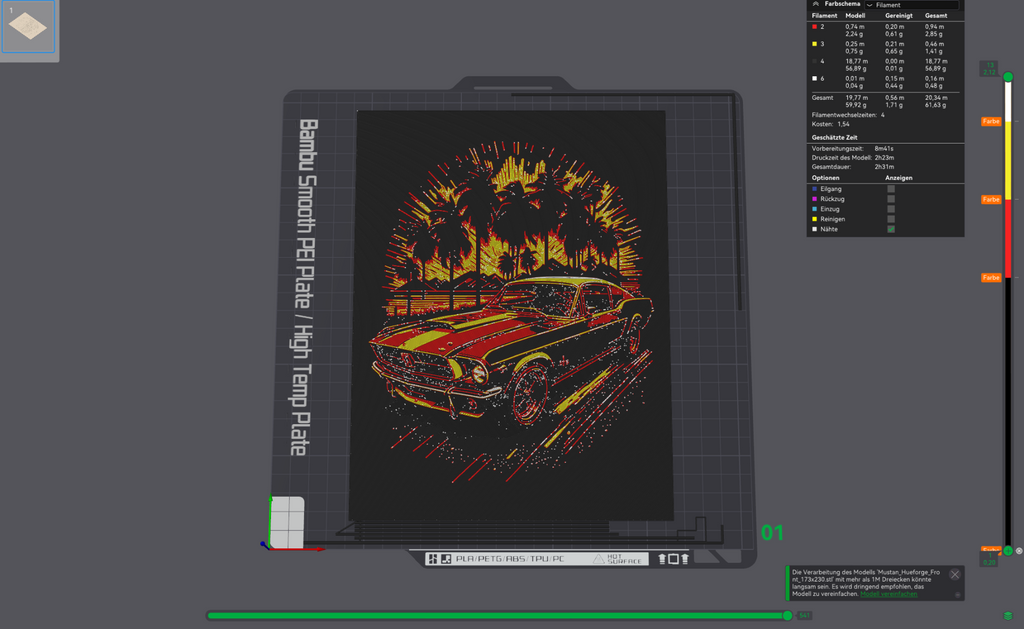Image resolution: width=1024 pixels, height=629 pixels.
Task: Enable the Rückzug display checkbox
Action: click(x=891, y=199)
